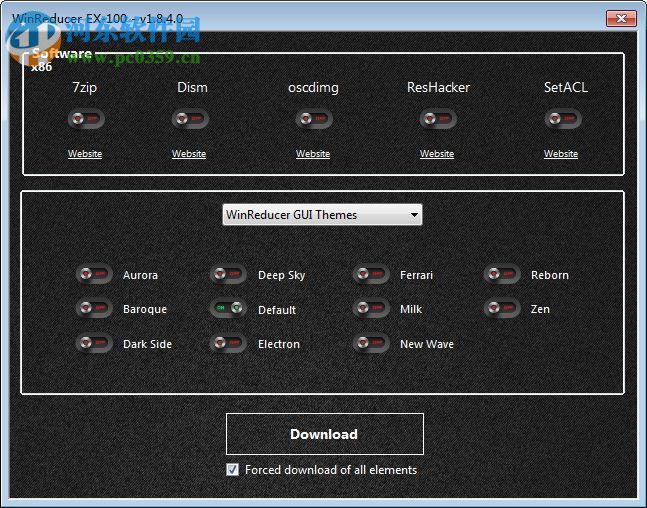Enable the Ferrari theme switch

(371, 274)
